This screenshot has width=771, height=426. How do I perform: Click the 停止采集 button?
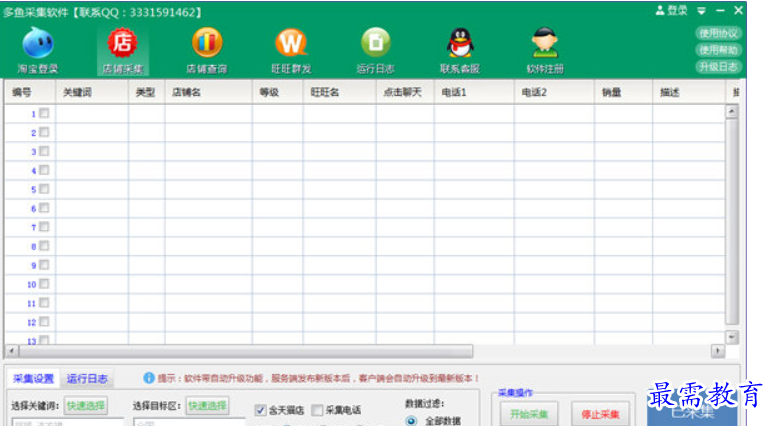[600, 414]
